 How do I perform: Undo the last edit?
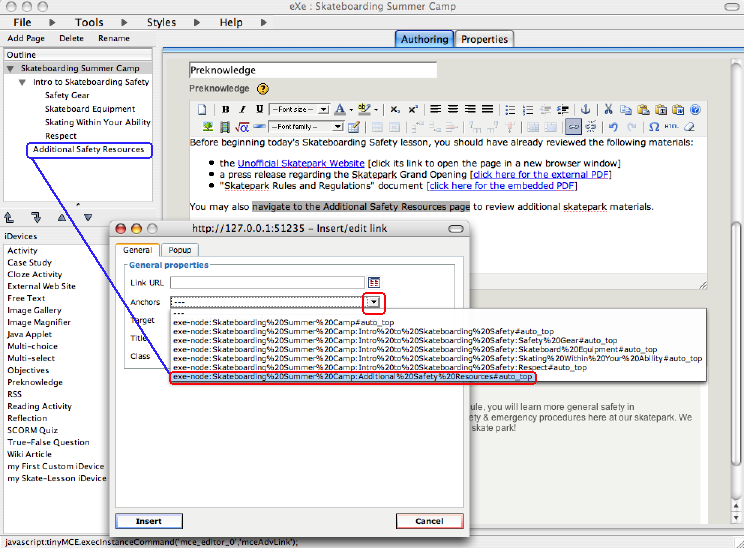[x=614, y=127]
